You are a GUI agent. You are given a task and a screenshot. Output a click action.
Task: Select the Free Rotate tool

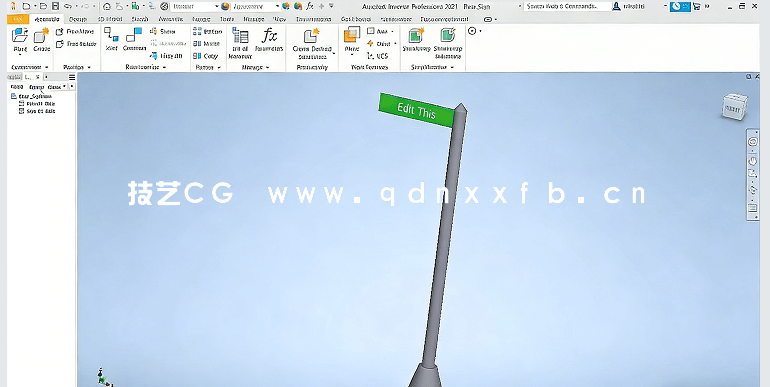(x=76, y=44)
